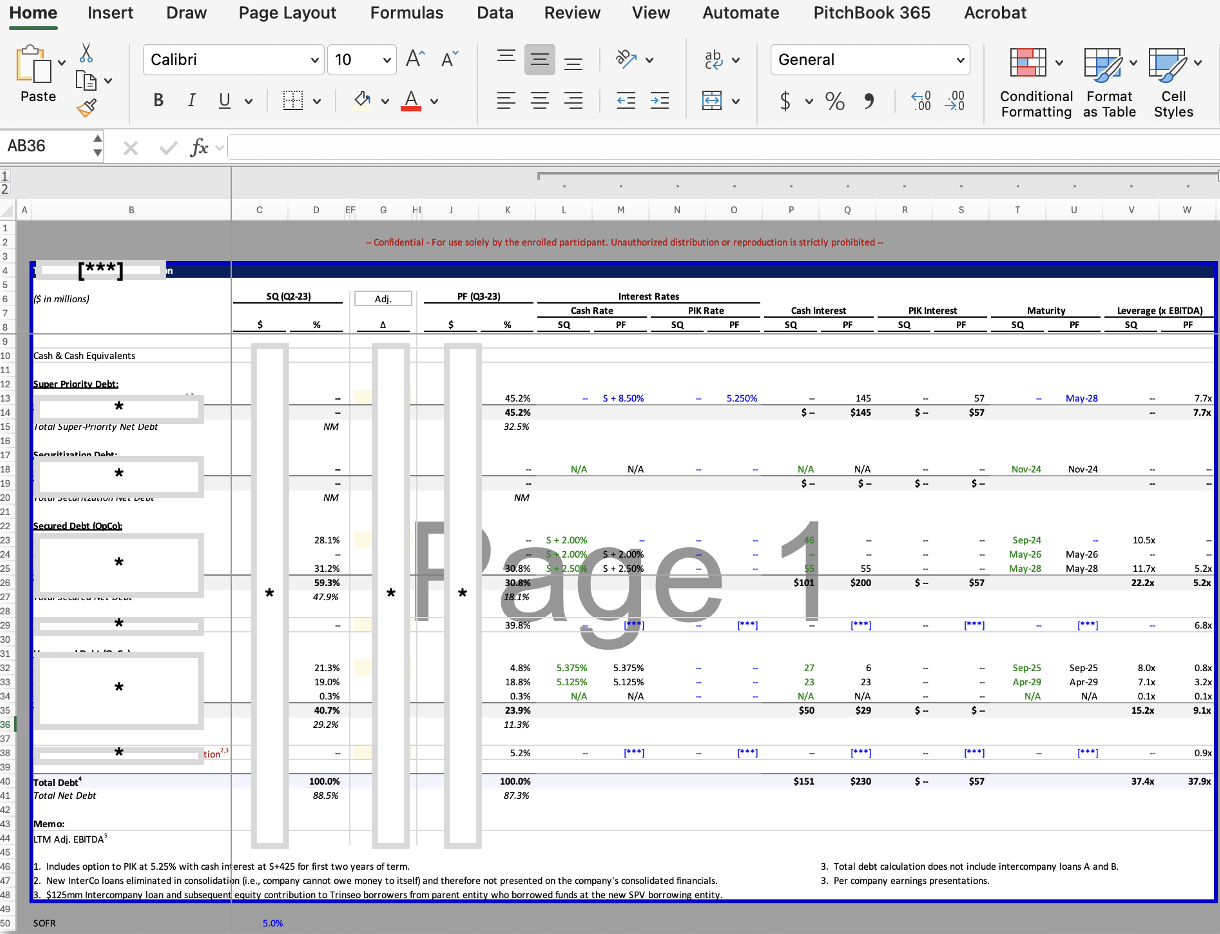Click the Name Box showing AB36

point(45,146)
